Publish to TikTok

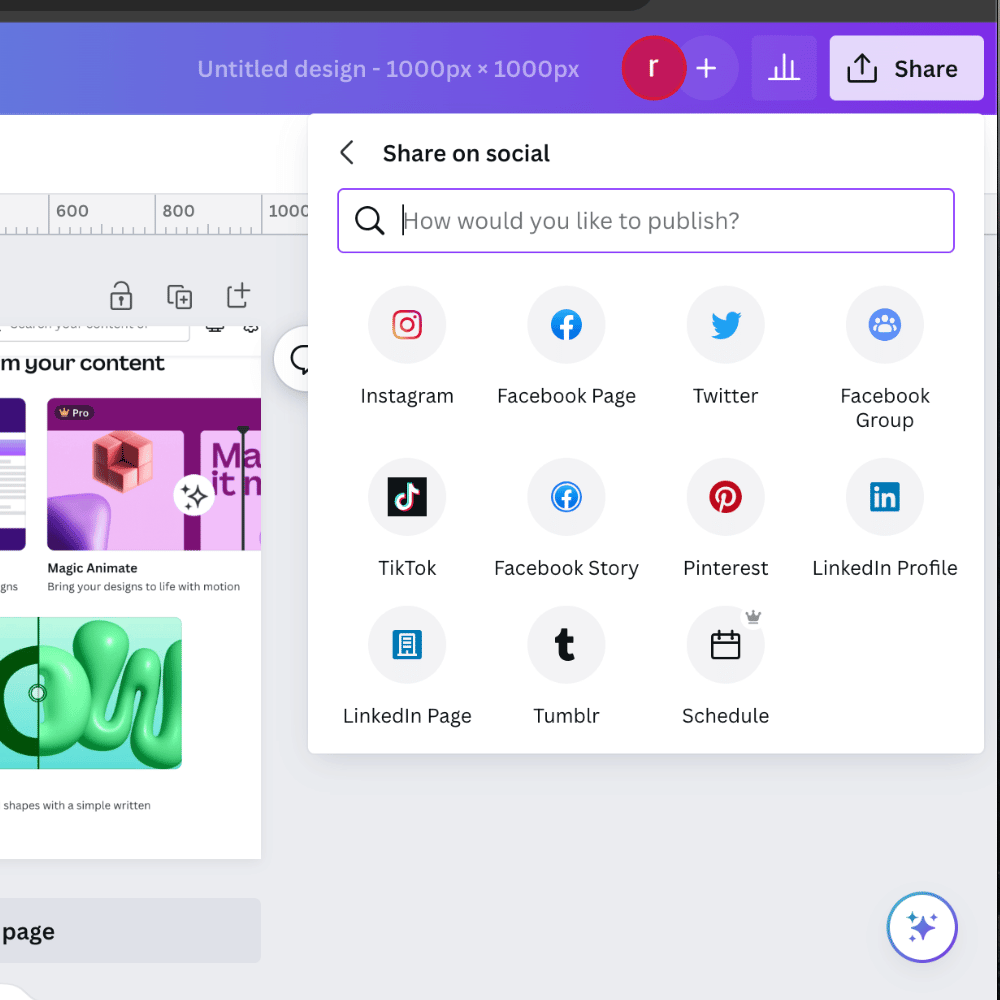pos(407,497)
